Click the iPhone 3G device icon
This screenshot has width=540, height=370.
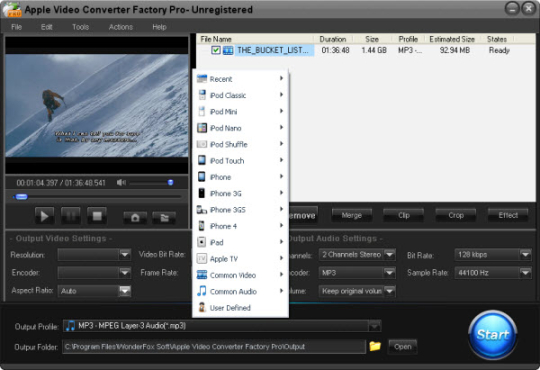click(202, 193)
